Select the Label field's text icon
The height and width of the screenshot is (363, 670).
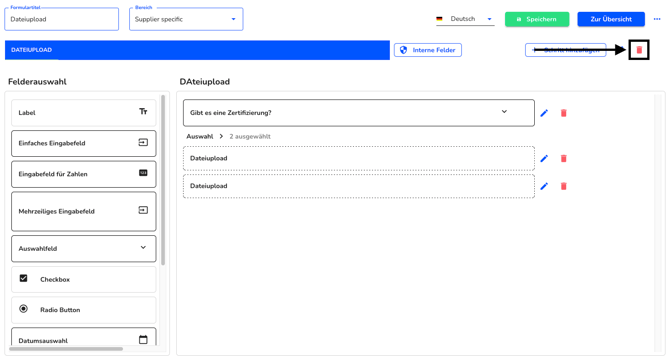pyautogui.click(x=143, y=111)
